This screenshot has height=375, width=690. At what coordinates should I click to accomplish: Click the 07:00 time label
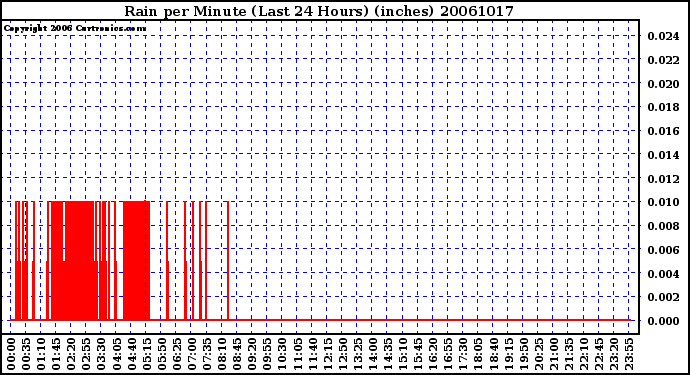point(191,354)
